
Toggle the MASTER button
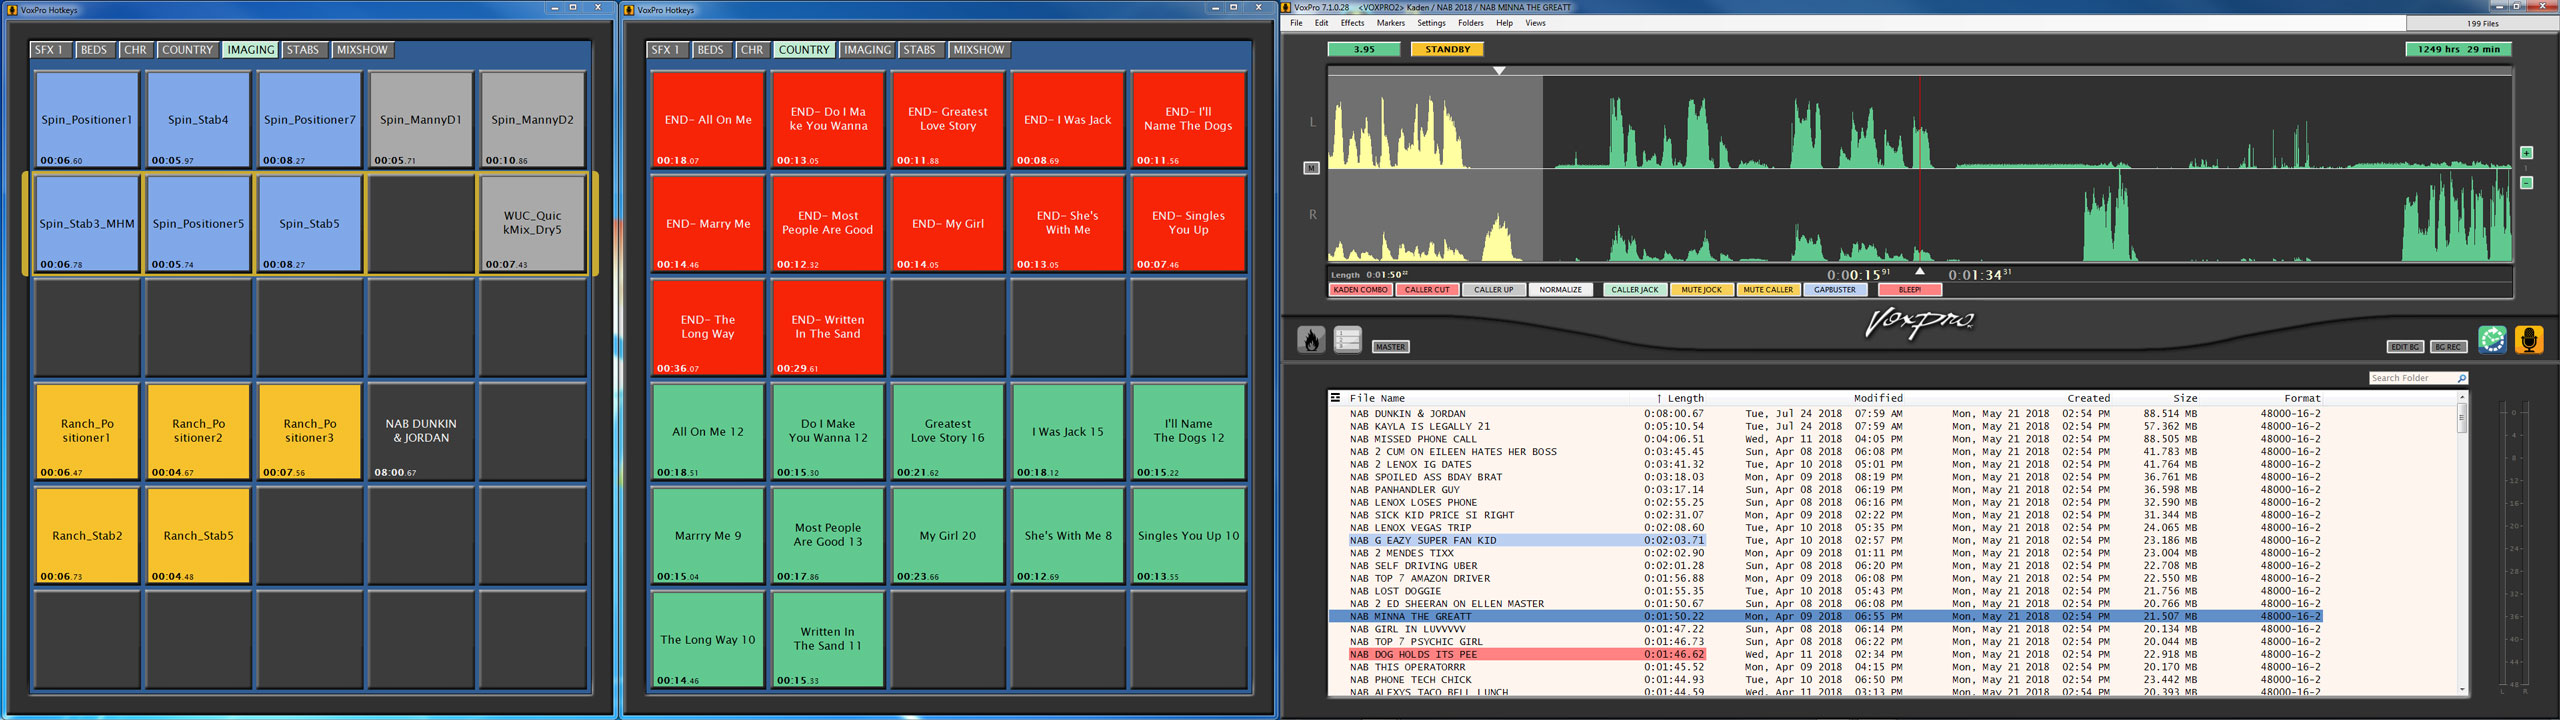(1390, 347)
